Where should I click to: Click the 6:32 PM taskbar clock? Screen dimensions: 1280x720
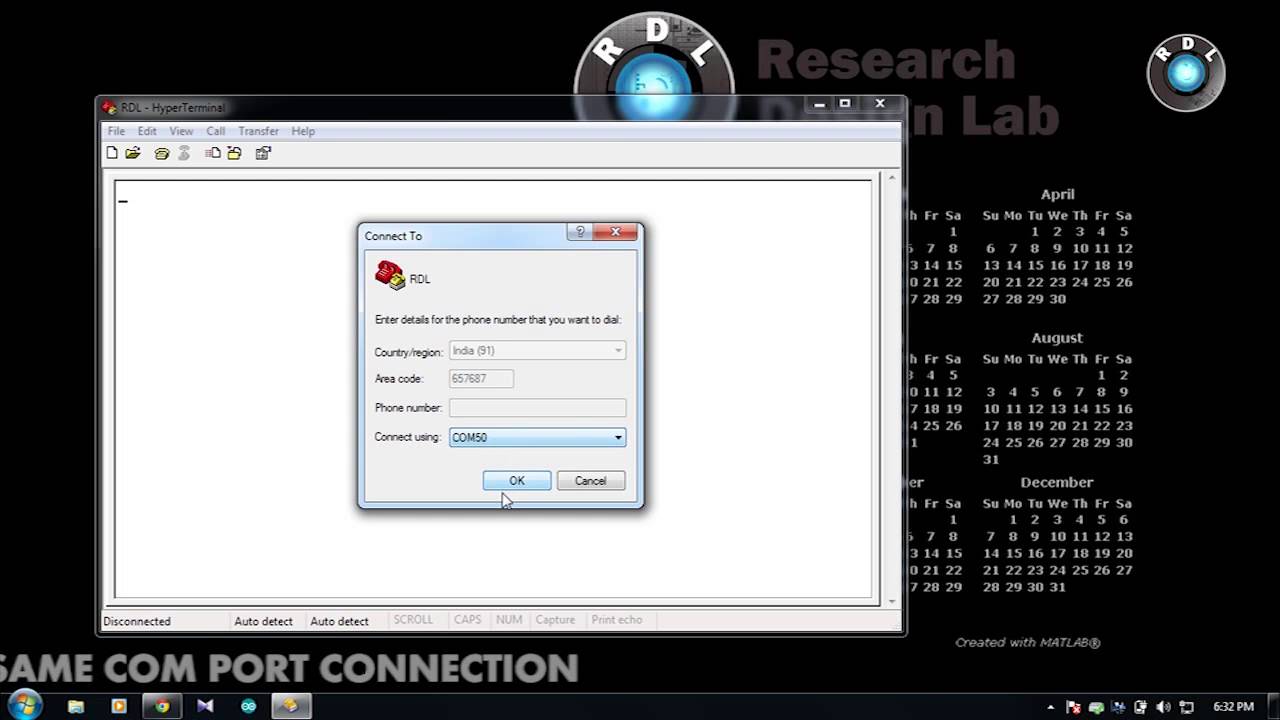[x=1233, y=707]
